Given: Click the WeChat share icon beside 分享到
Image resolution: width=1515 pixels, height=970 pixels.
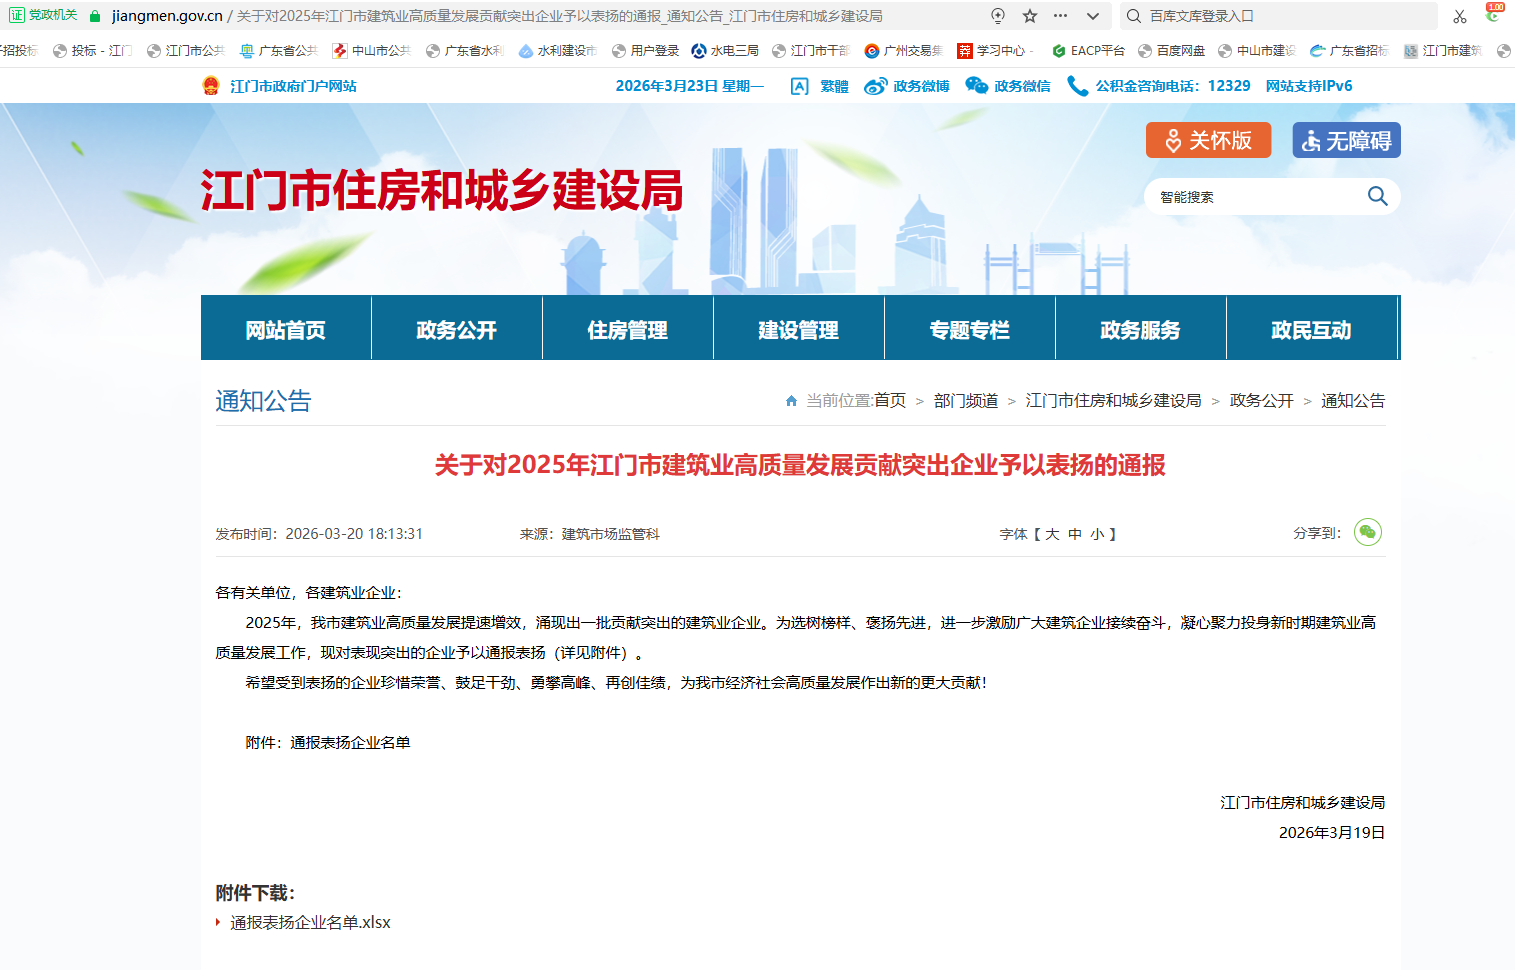Looking at the screenshot, I should coord(1367,532).
